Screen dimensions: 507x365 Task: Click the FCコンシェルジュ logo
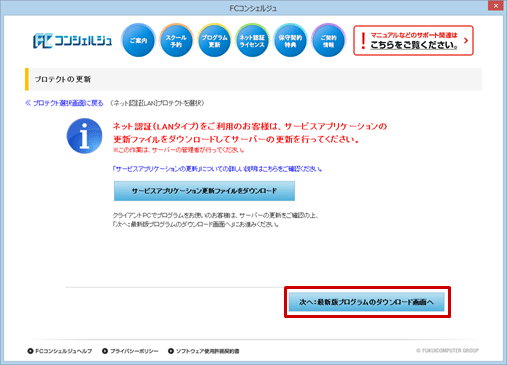pos(72,41)
